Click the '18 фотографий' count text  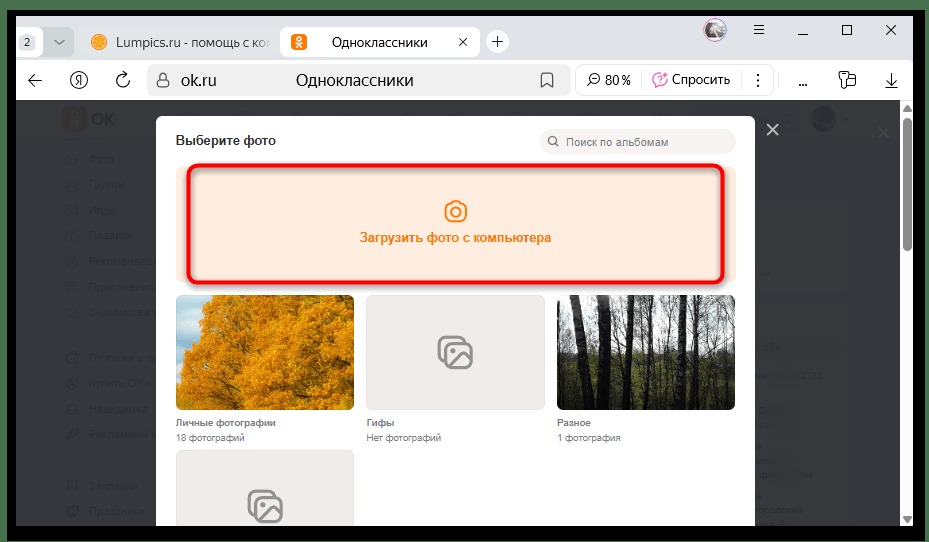coord(210,438)
